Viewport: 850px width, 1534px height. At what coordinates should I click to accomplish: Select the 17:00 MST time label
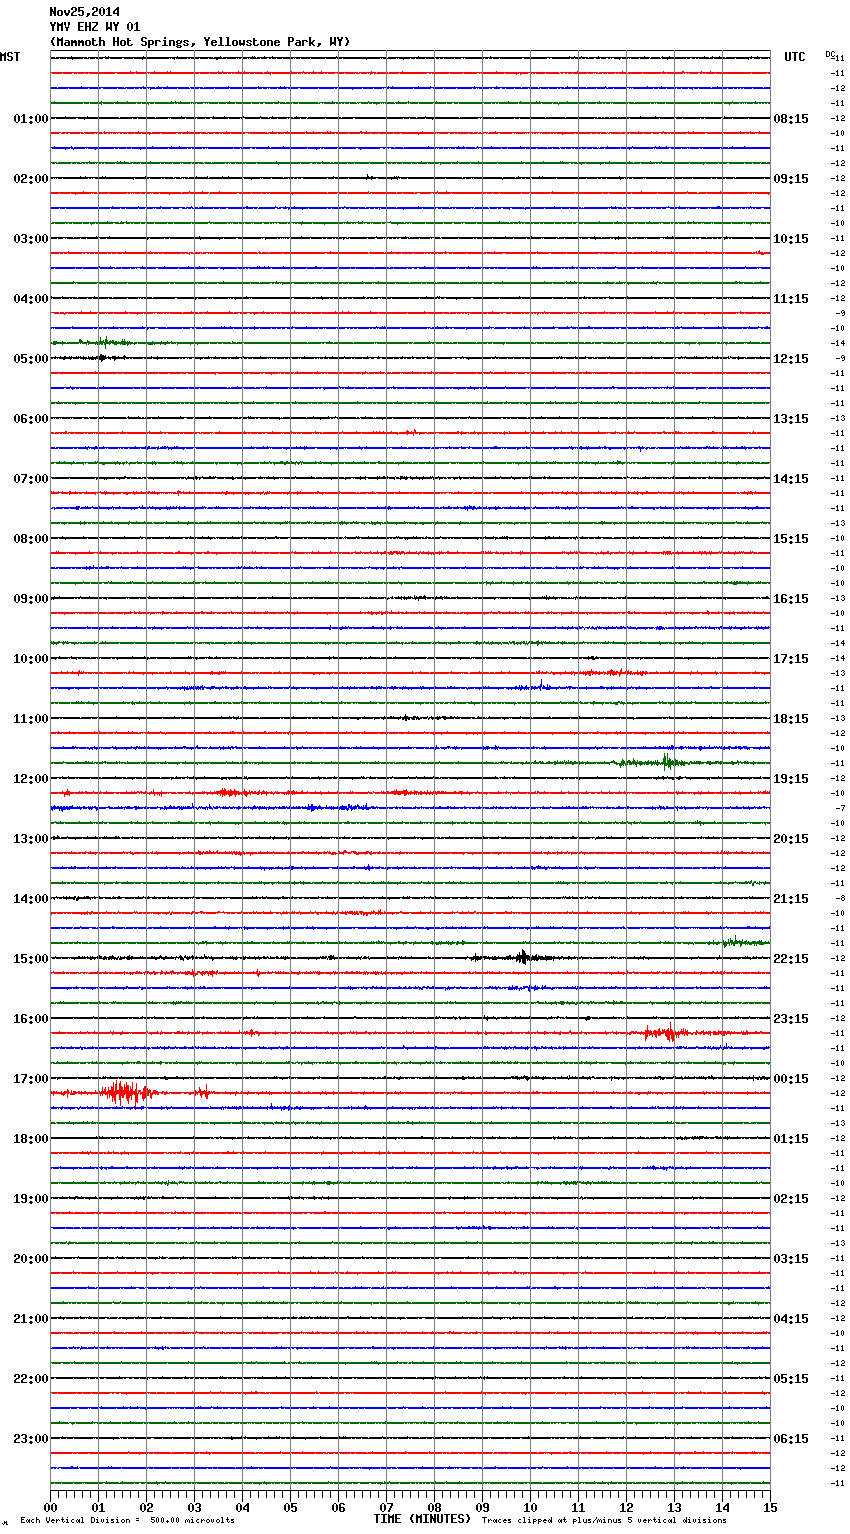coord(30,1079)
